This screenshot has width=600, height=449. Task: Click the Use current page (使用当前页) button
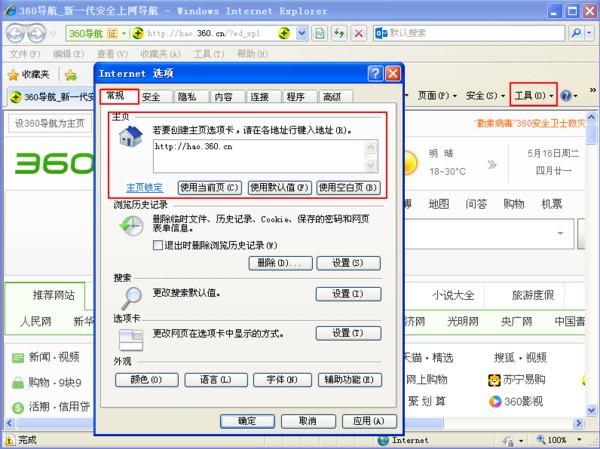coord(209,187)
